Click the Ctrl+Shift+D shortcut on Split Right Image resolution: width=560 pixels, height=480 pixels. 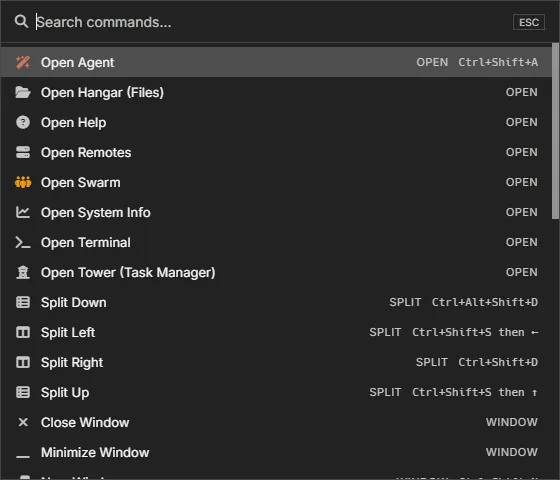tap(498, 362)
